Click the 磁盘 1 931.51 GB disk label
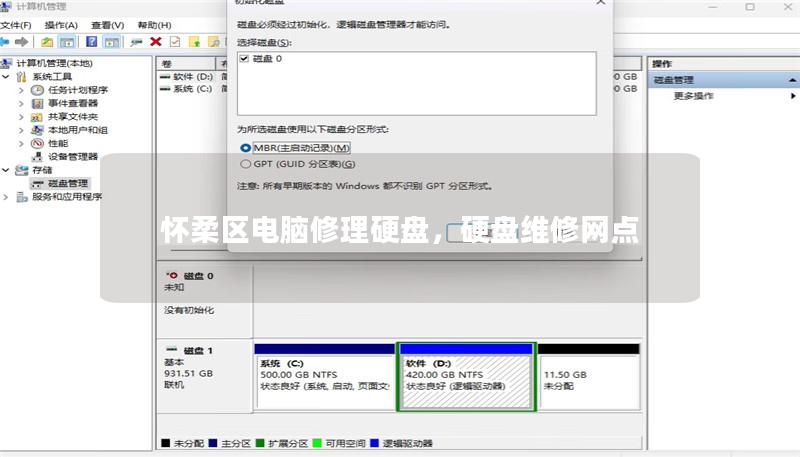The image size is (800, 457). 205,375
